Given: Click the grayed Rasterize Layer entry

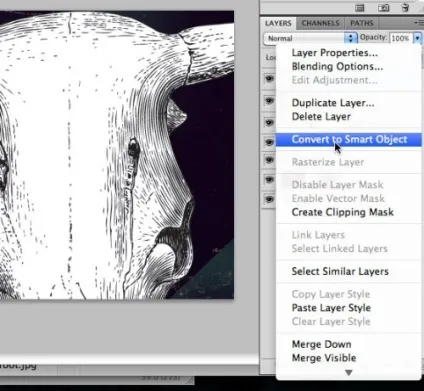Looking at the screenshot, I should 328,162.
